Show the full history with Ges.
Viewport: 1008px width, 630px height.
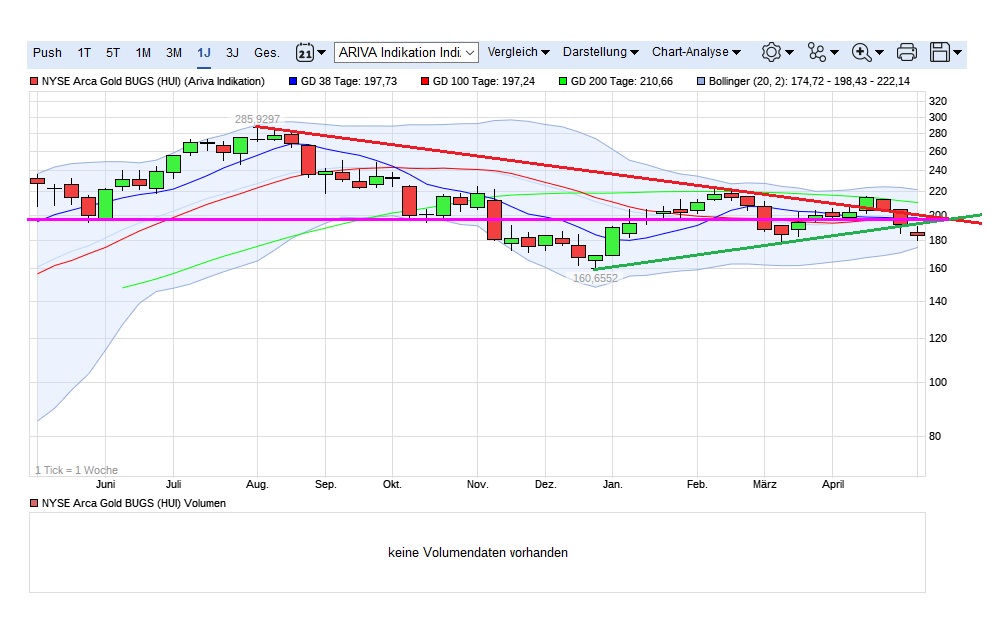[267, 52]
